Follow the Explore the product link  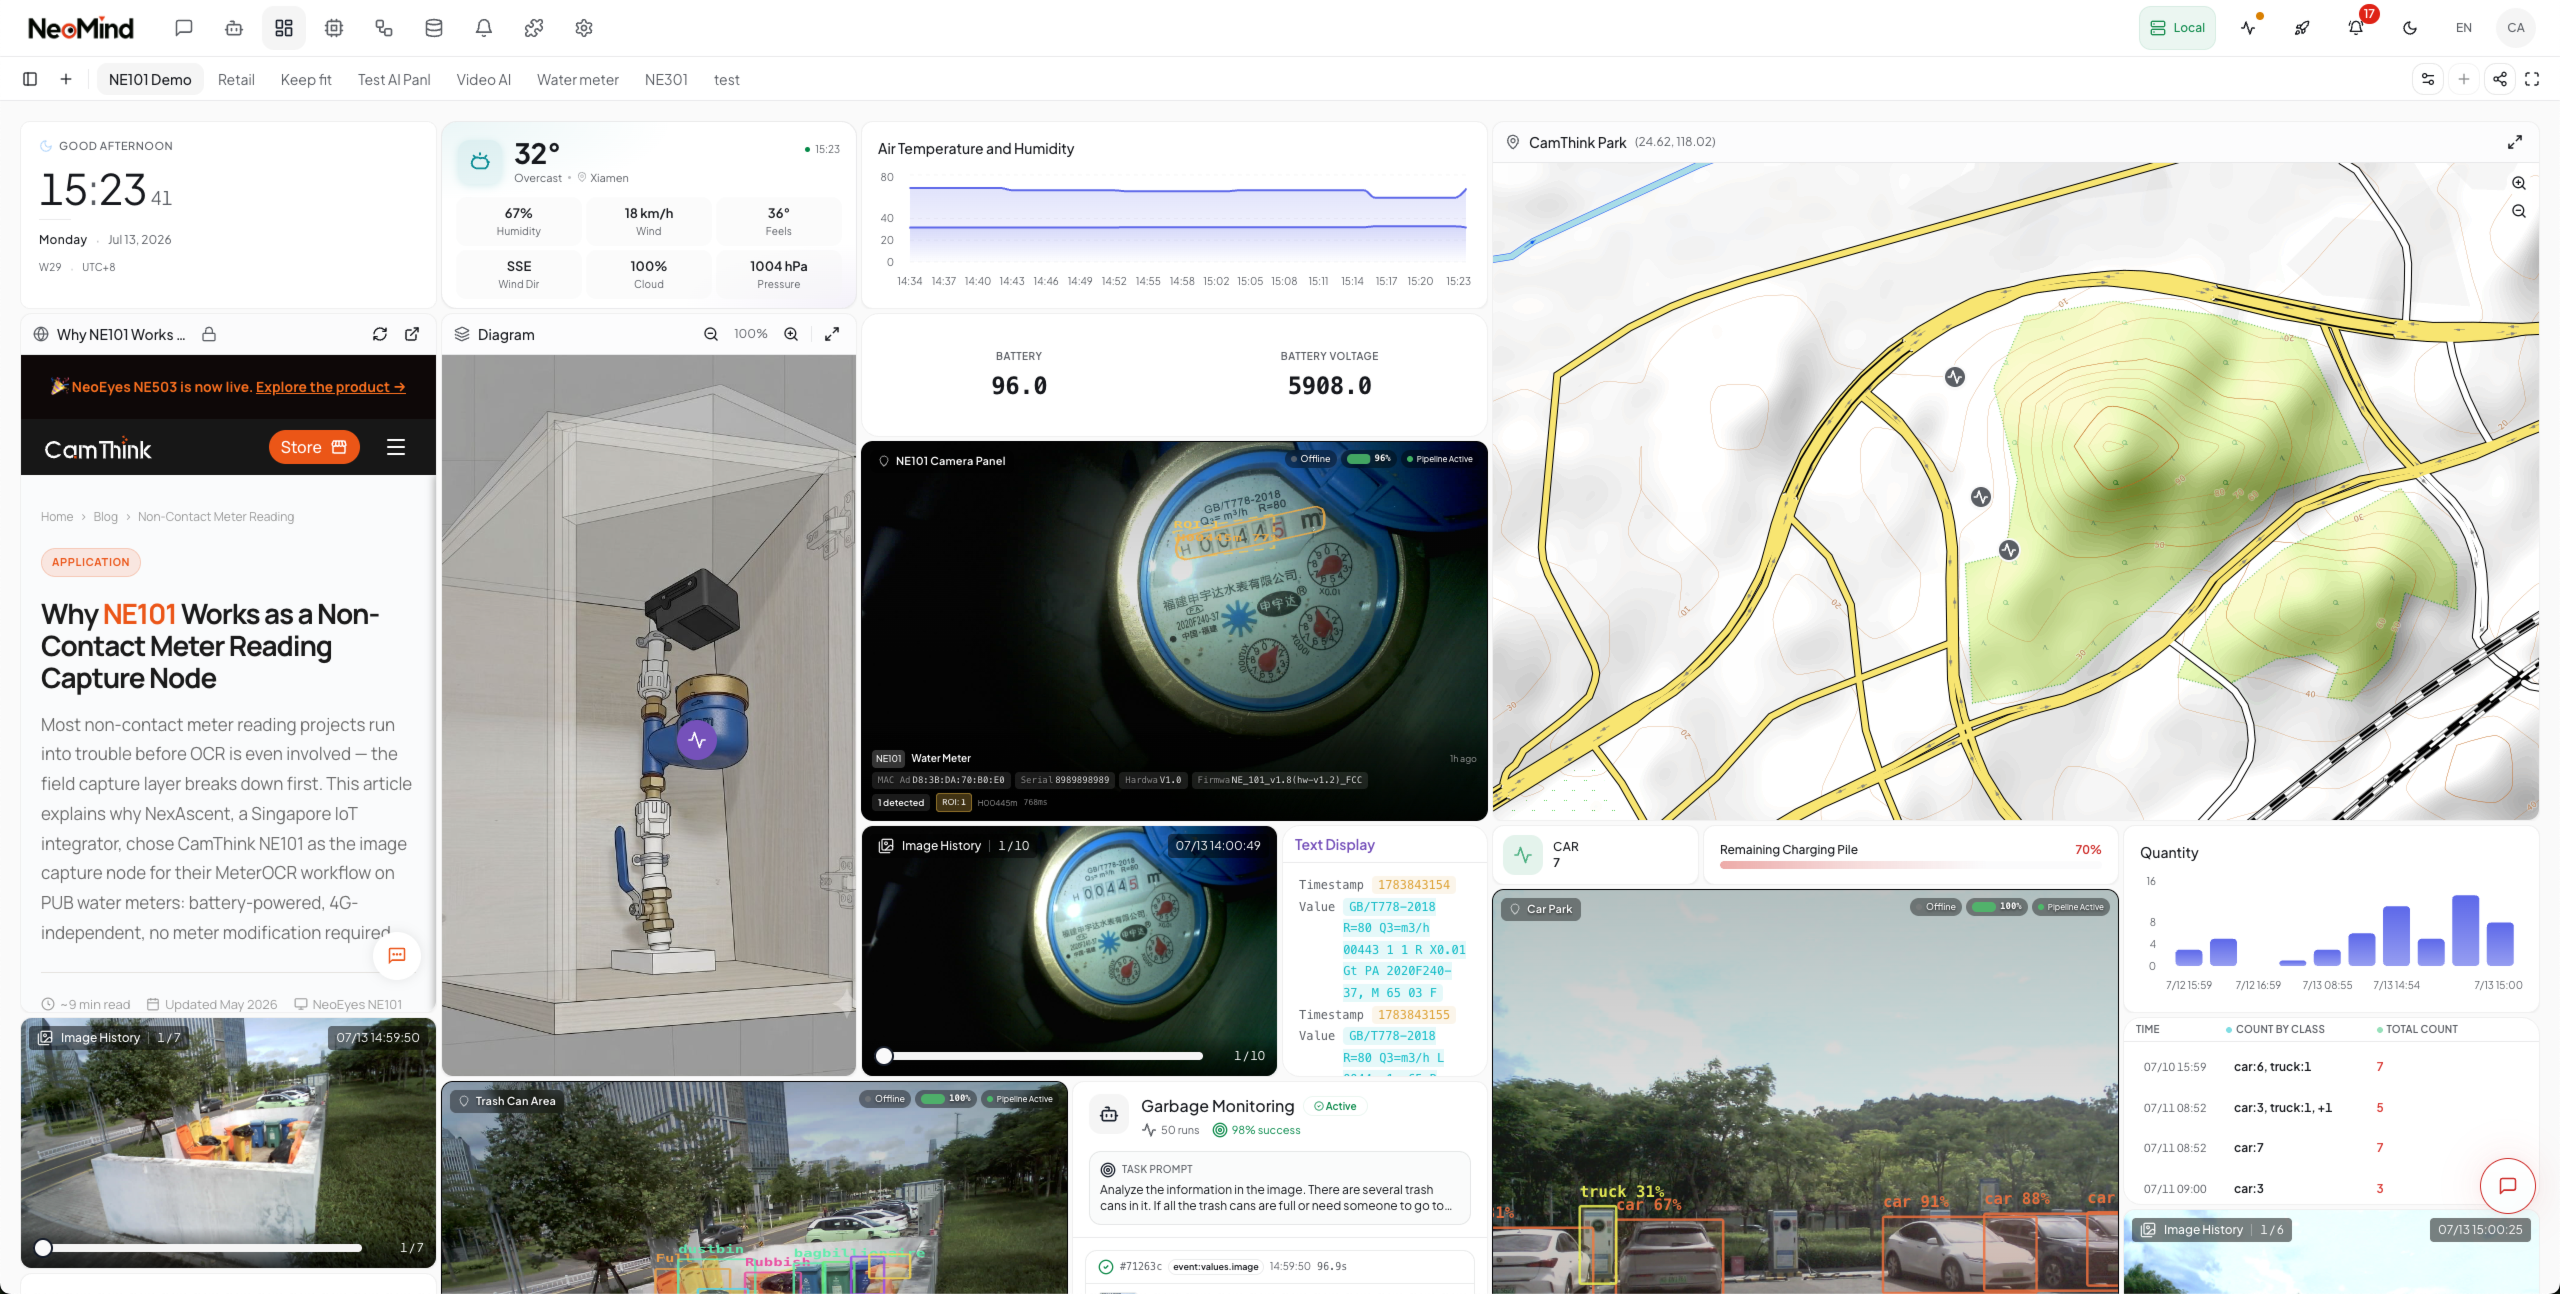[330, 387]
